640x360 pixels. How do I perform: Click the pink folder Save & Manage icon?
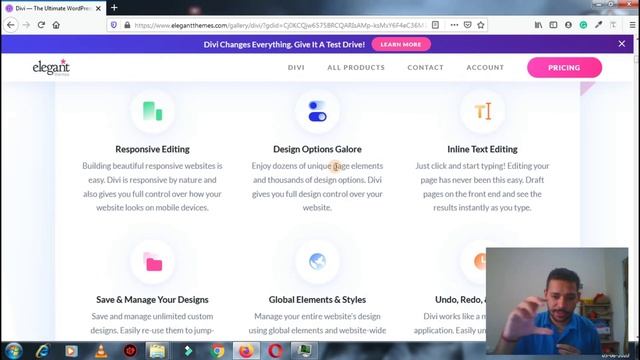pyautogui.click(x=152, y=262)
